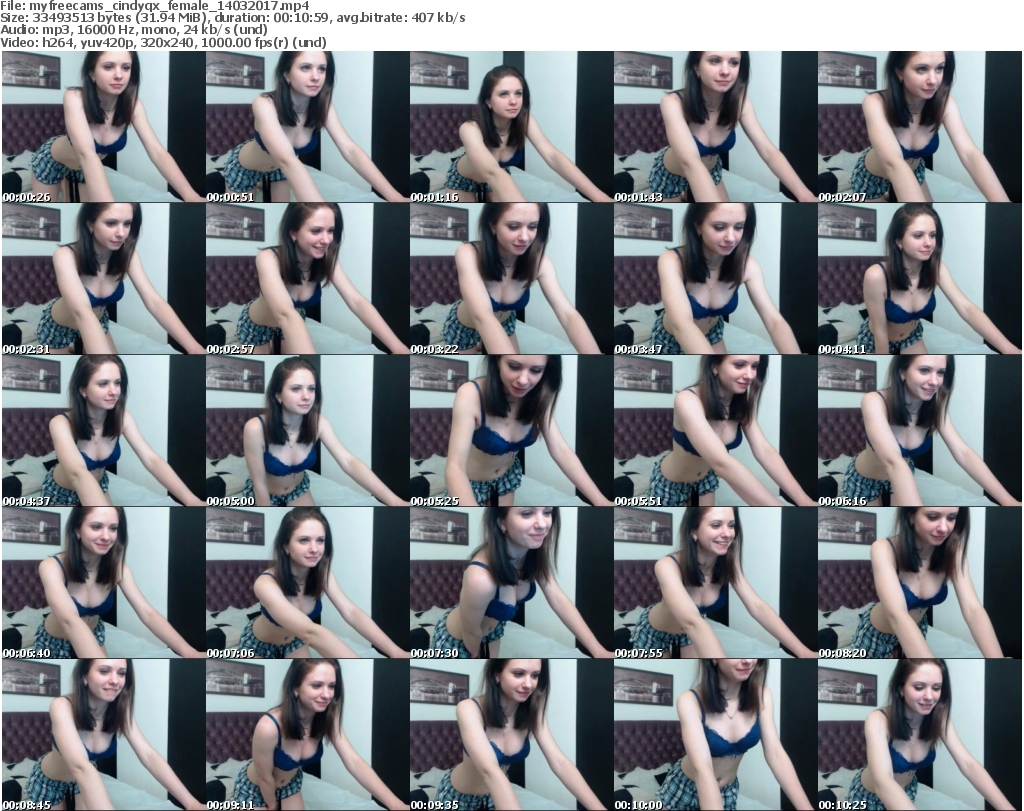Screen dimensions: 1024x811
Task: Select the thumbnail timestamped 00:10:25
Action: click(x=920, y=735)
